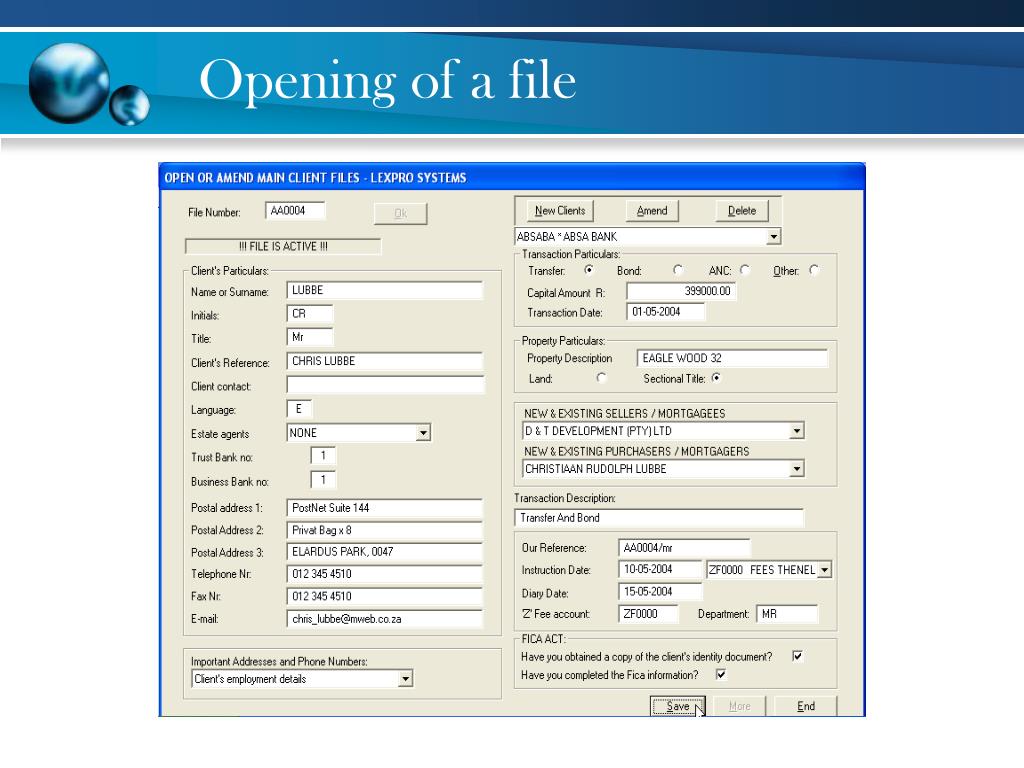
Task: Click the Transaction Date field
Action: point(665,312)
